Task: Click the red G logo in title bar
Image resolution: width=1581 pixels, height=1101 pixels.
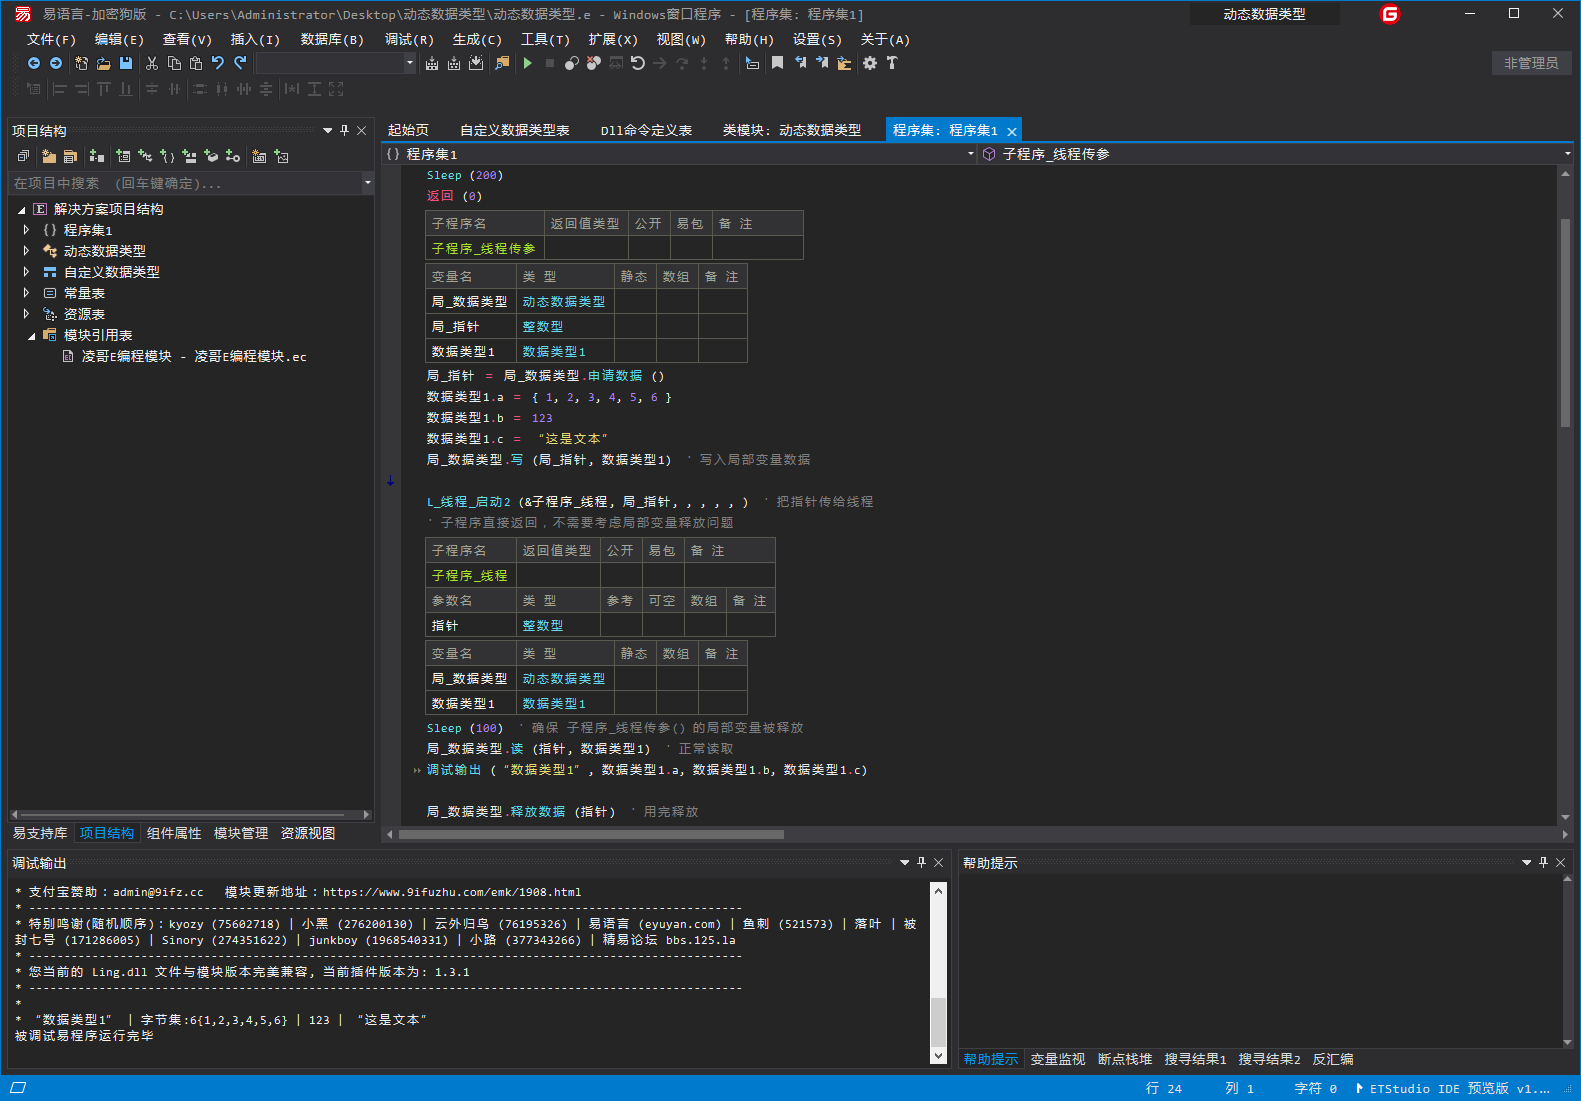Action: pos(1390,14)
